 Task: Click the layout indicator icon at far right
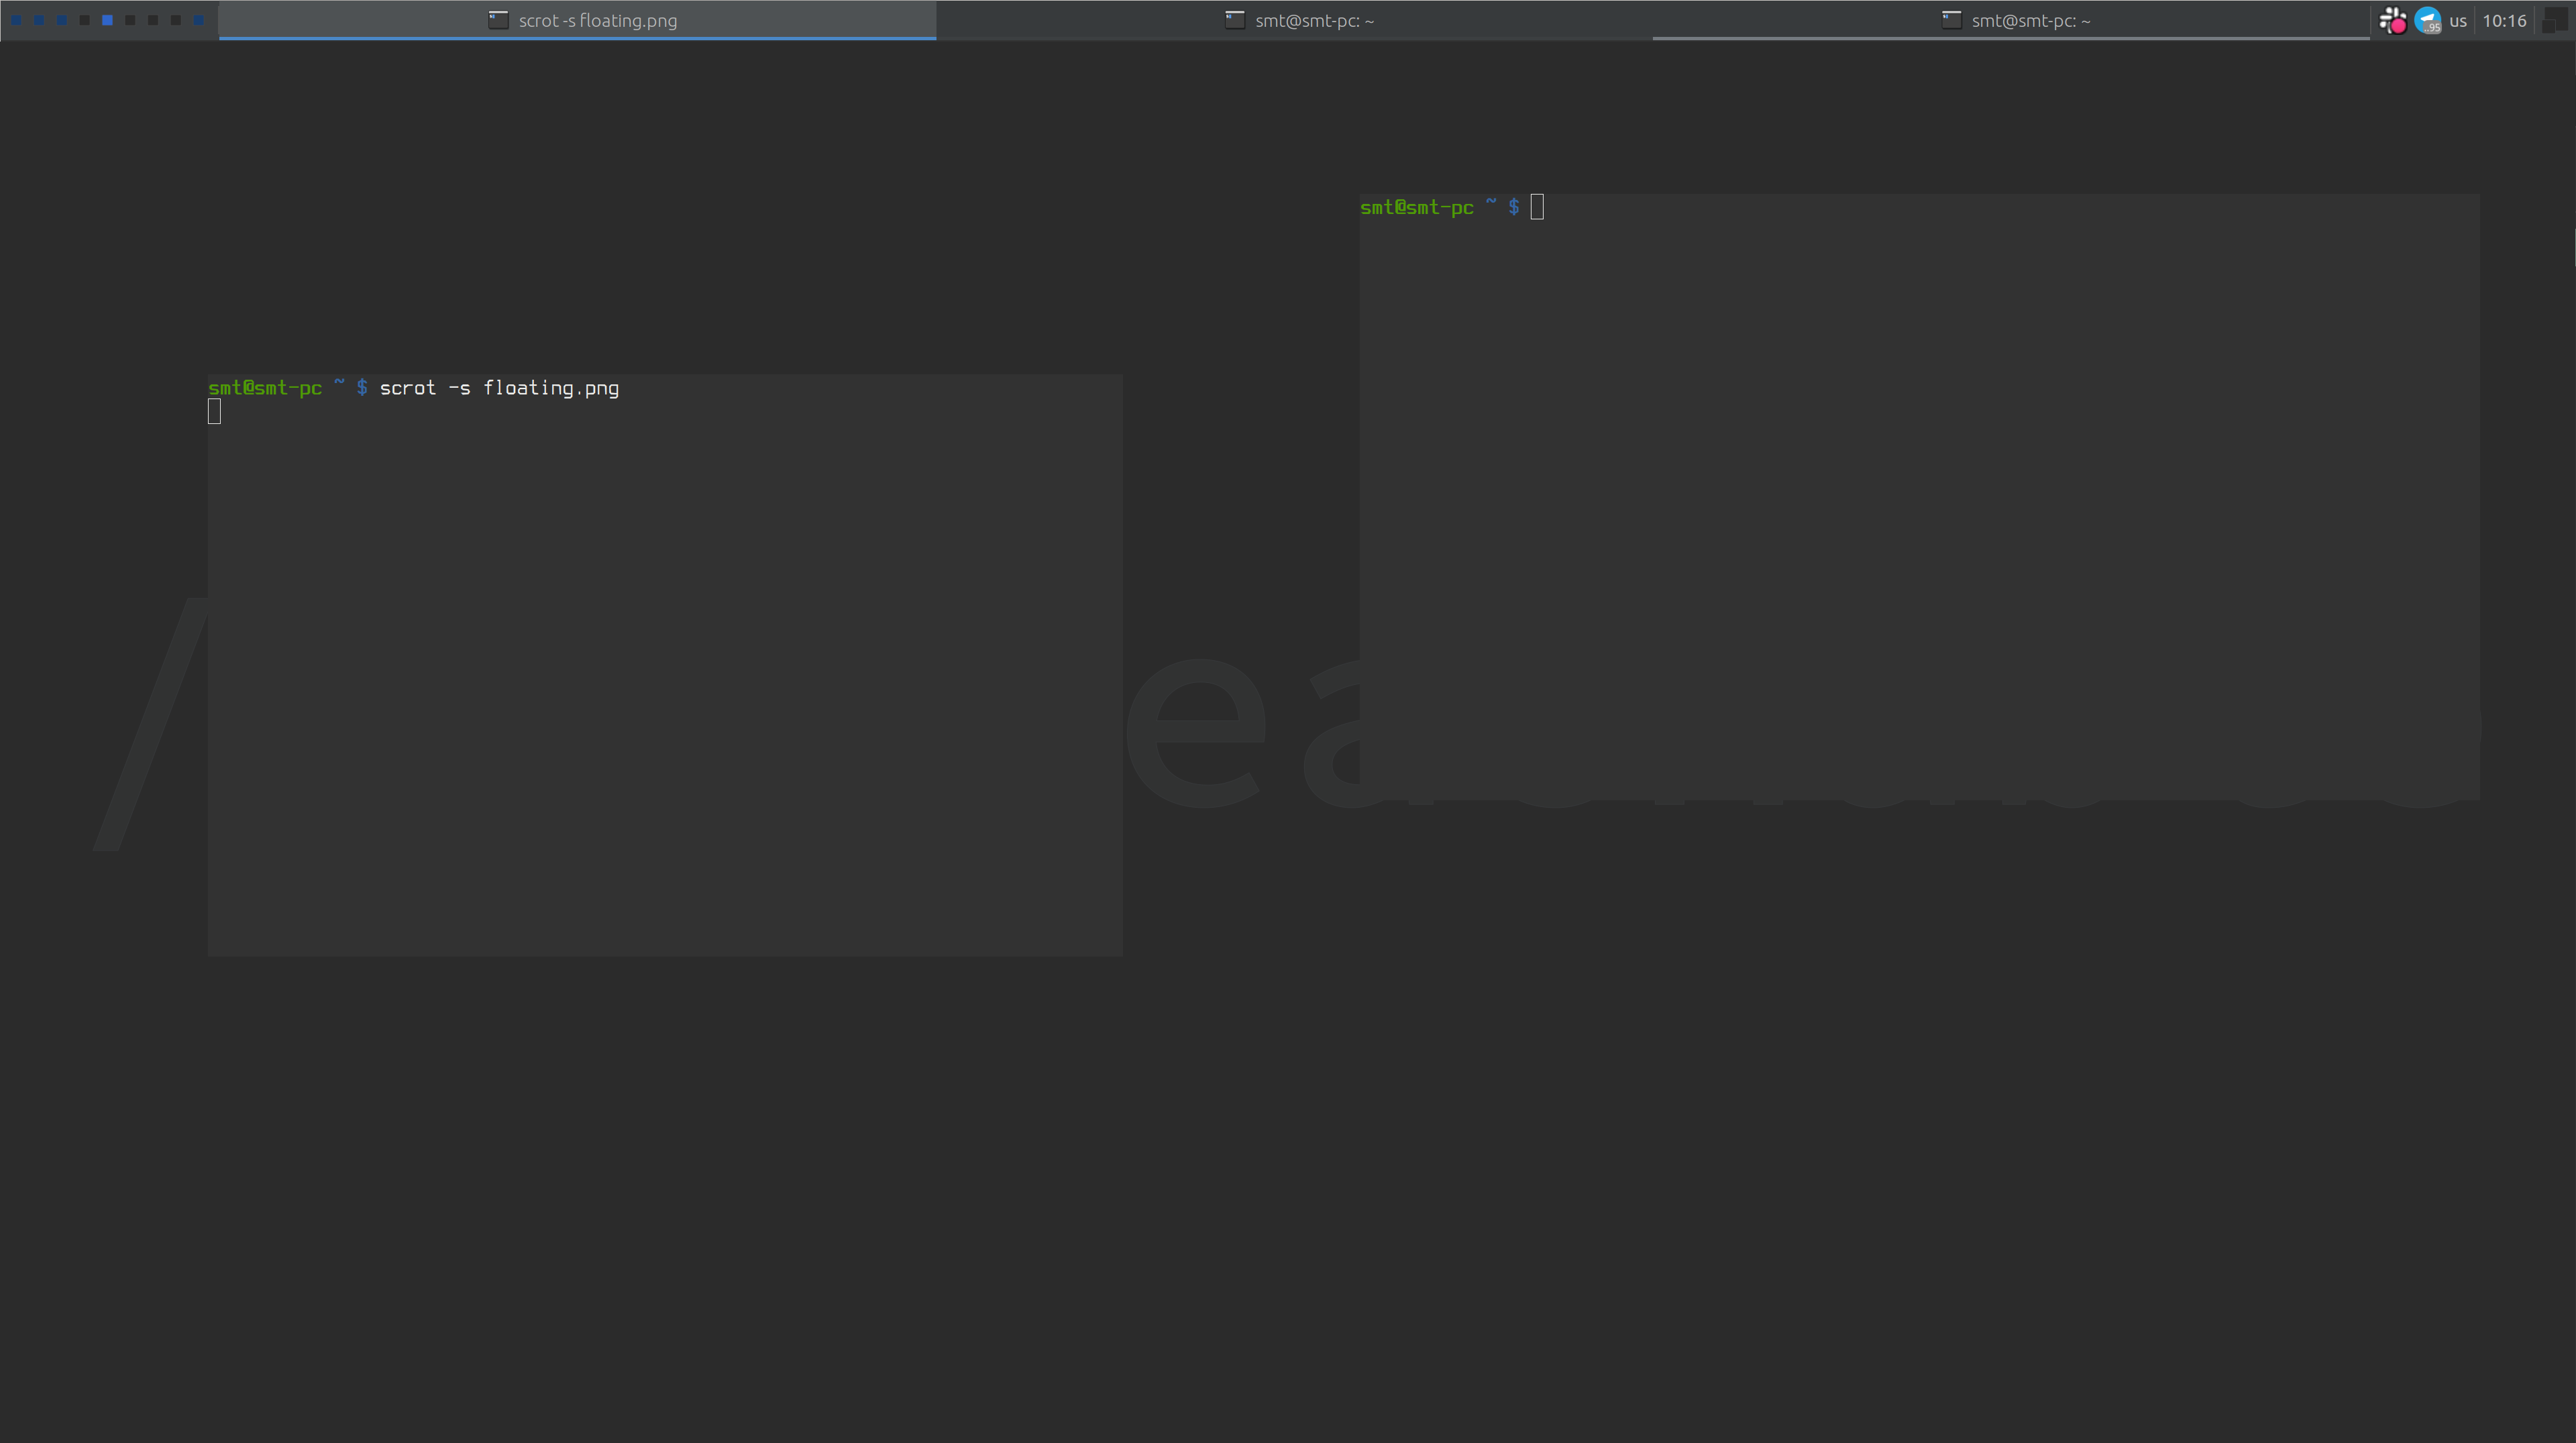click(2554, 20)
